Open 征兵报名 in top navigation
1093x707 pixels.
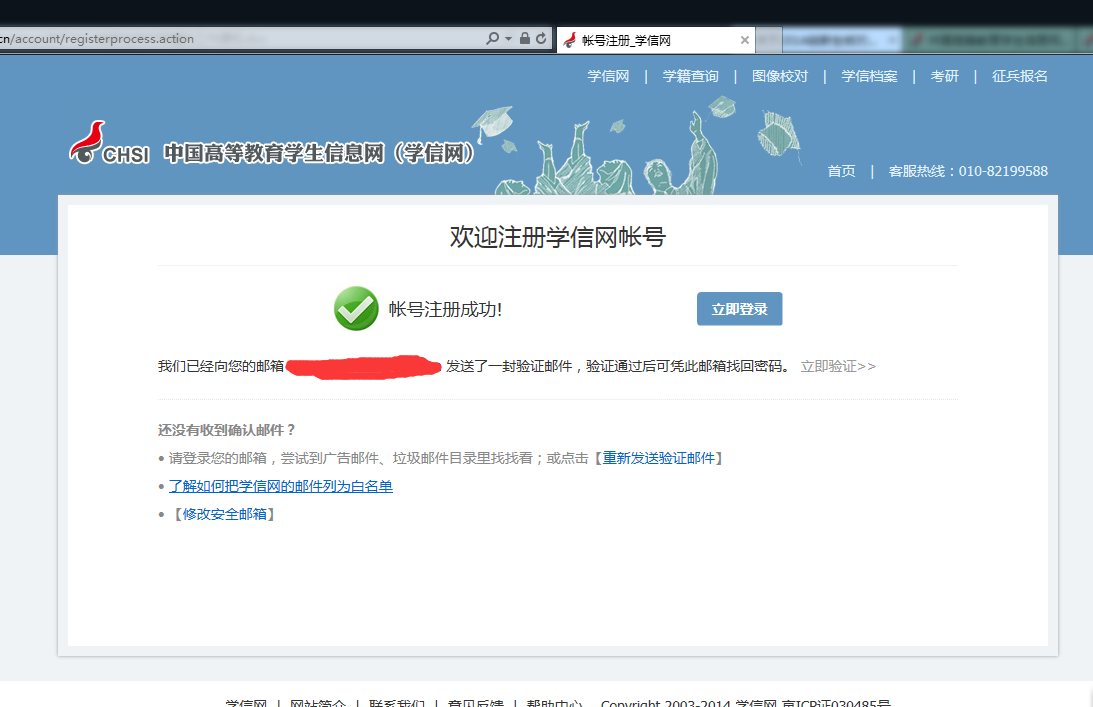(x=1019, y=76)
